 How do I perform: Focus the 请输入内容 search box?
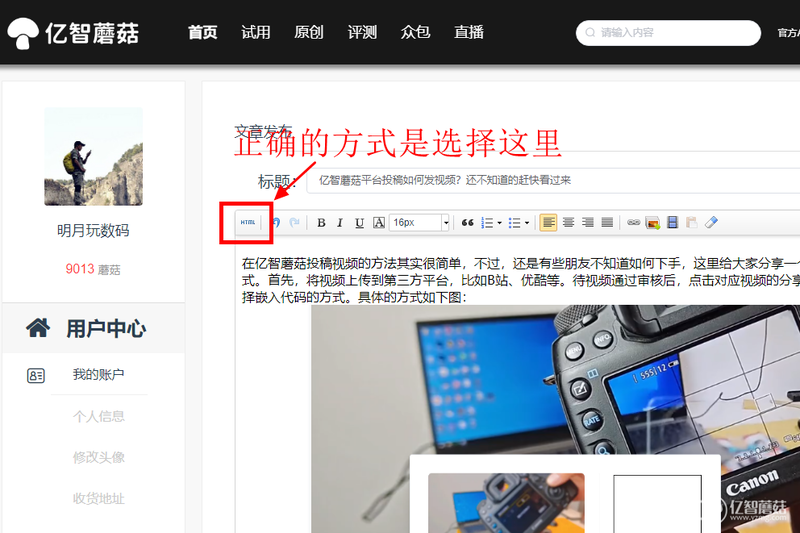tap(668, 33)
